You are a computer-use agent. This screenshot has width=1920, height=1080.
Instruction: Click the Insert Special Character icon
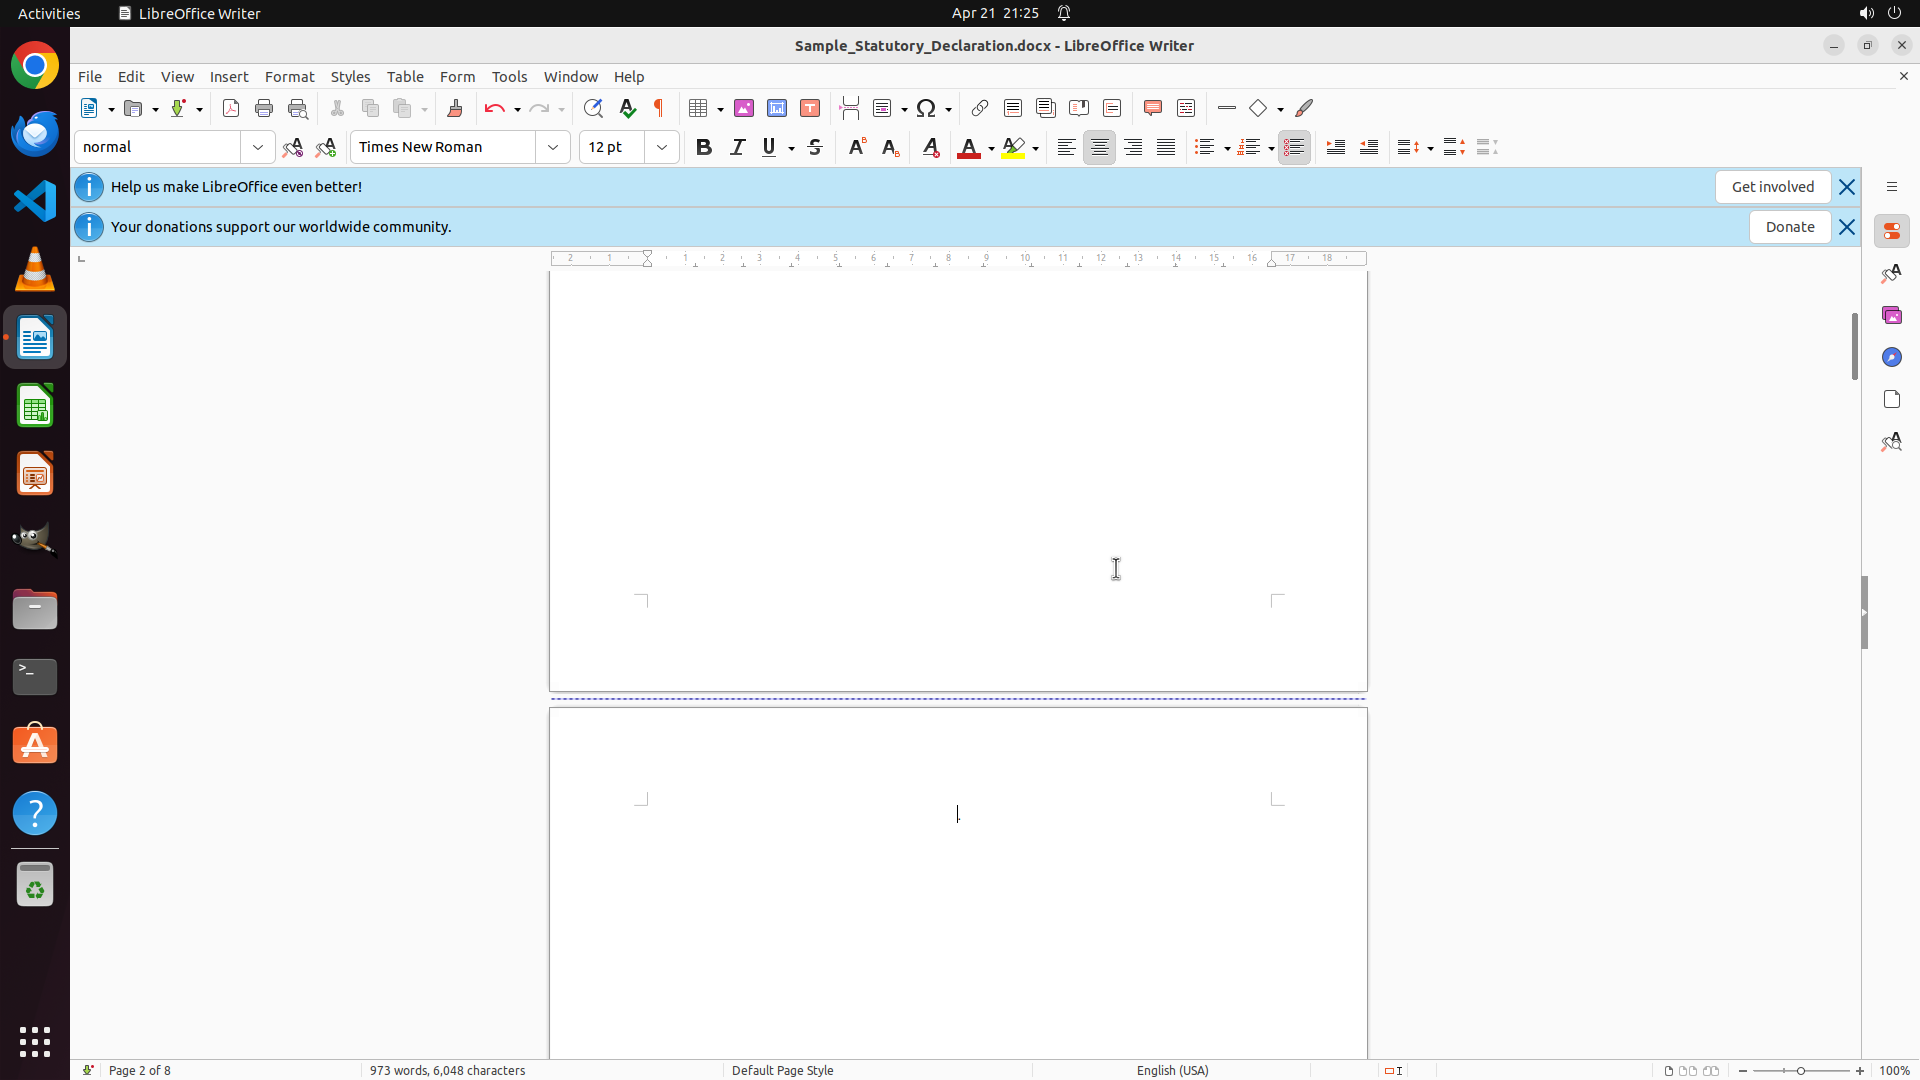coord(926,108)
